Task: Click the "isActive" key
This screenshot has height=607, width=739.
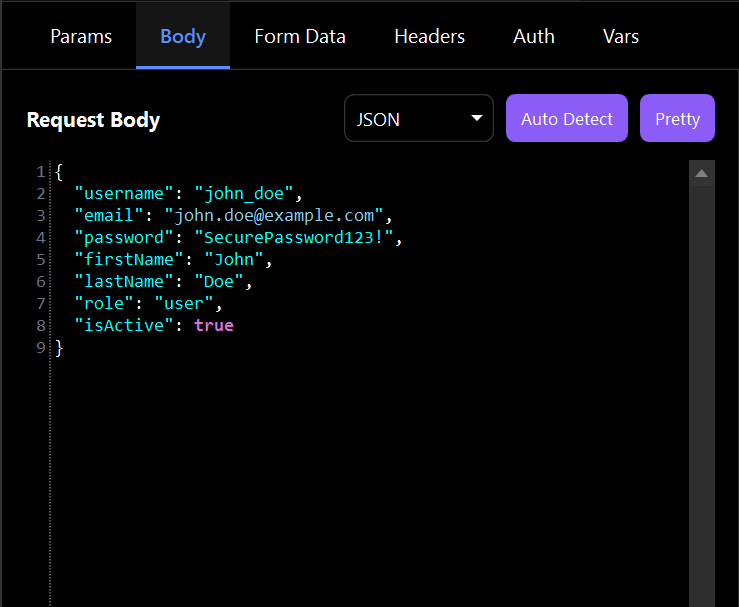Action: (124, 325)
